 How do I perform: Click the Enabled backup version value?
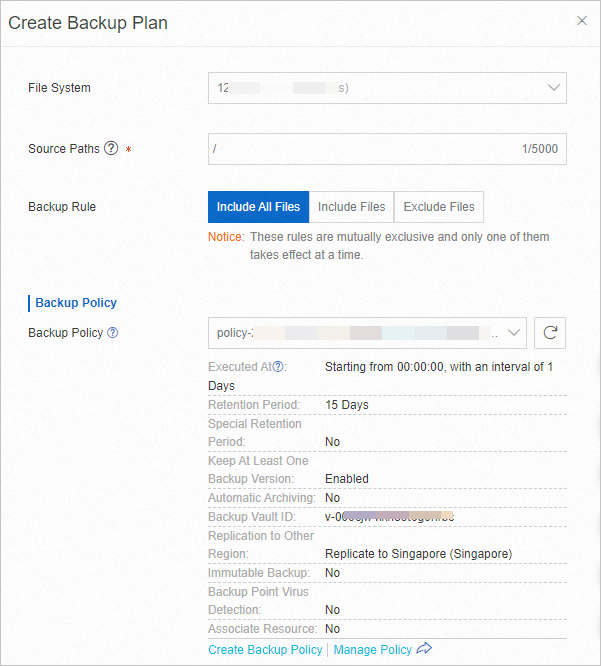click(x=347, y=479)
